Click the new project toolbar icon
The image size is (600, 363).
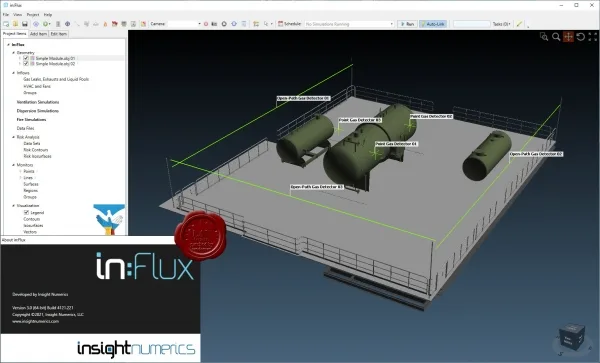6,24
